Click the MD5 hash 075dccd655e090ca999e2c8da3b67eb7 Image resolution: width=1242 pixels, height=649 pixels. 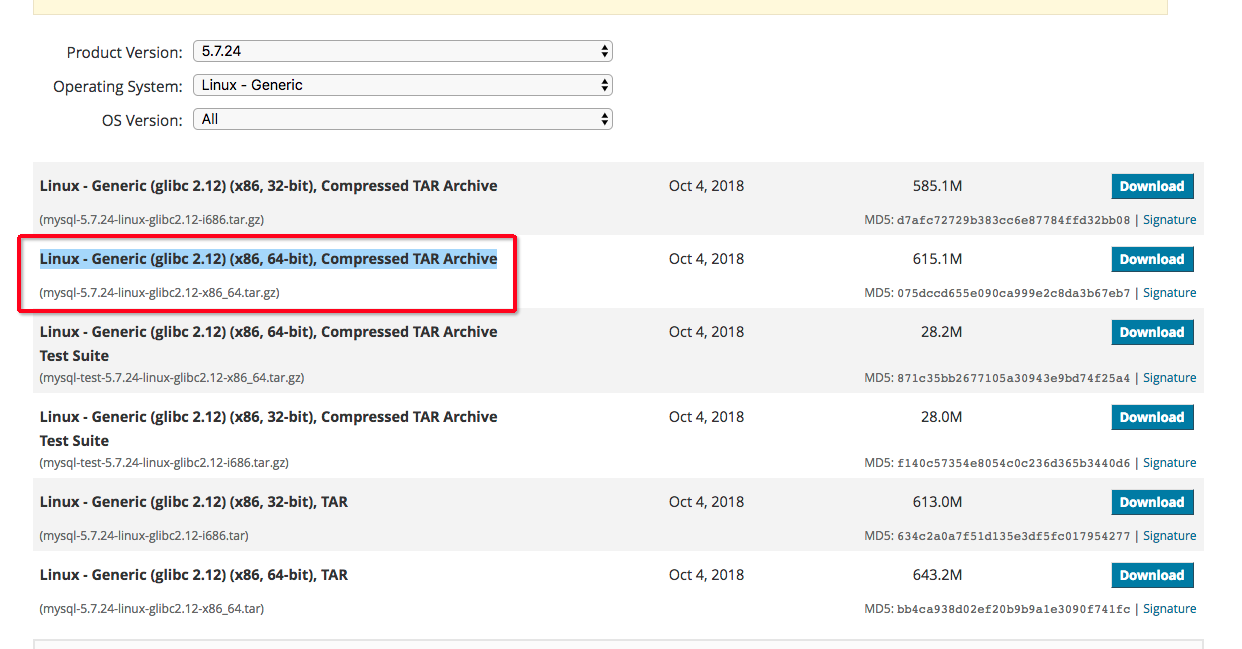click(x=1013, y=293)
